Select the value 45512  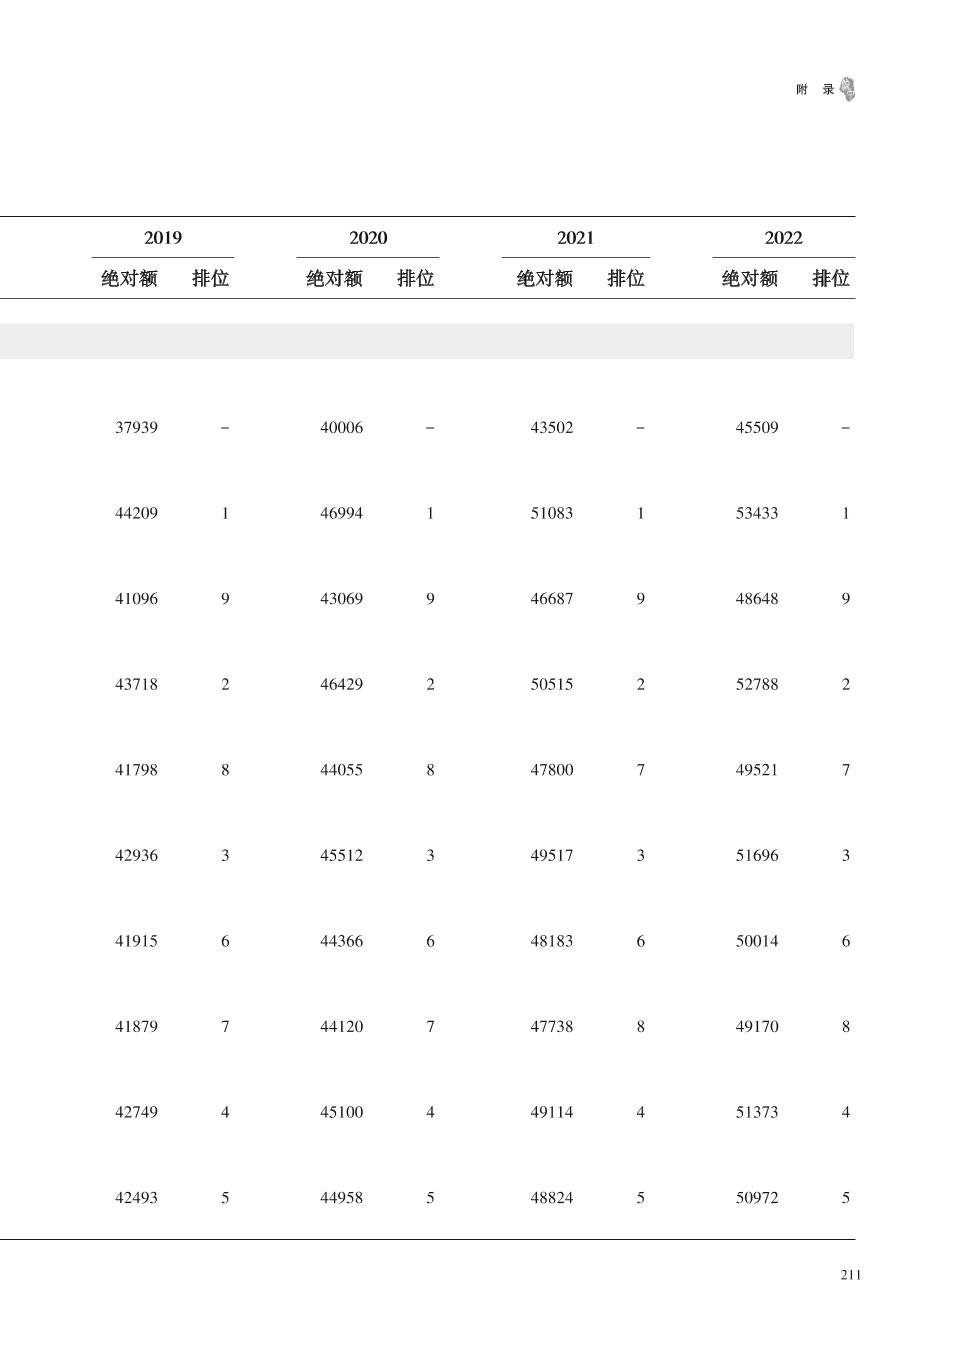tap(341, 856)
